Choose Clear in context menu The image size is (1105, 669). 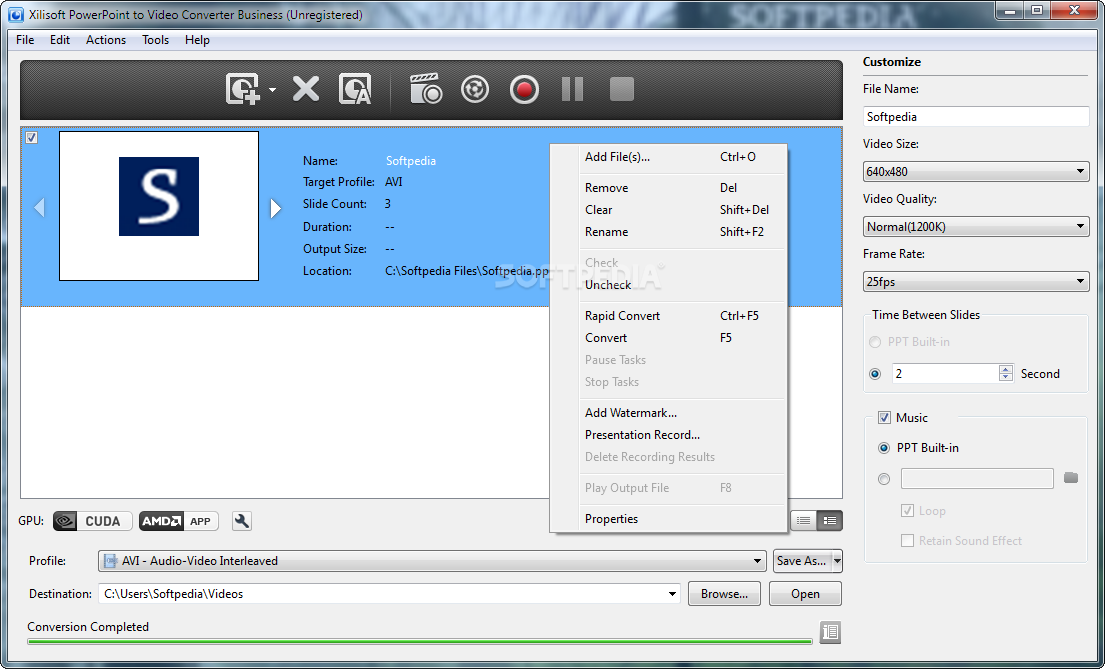pyautogui.click(x=669, y=209)
